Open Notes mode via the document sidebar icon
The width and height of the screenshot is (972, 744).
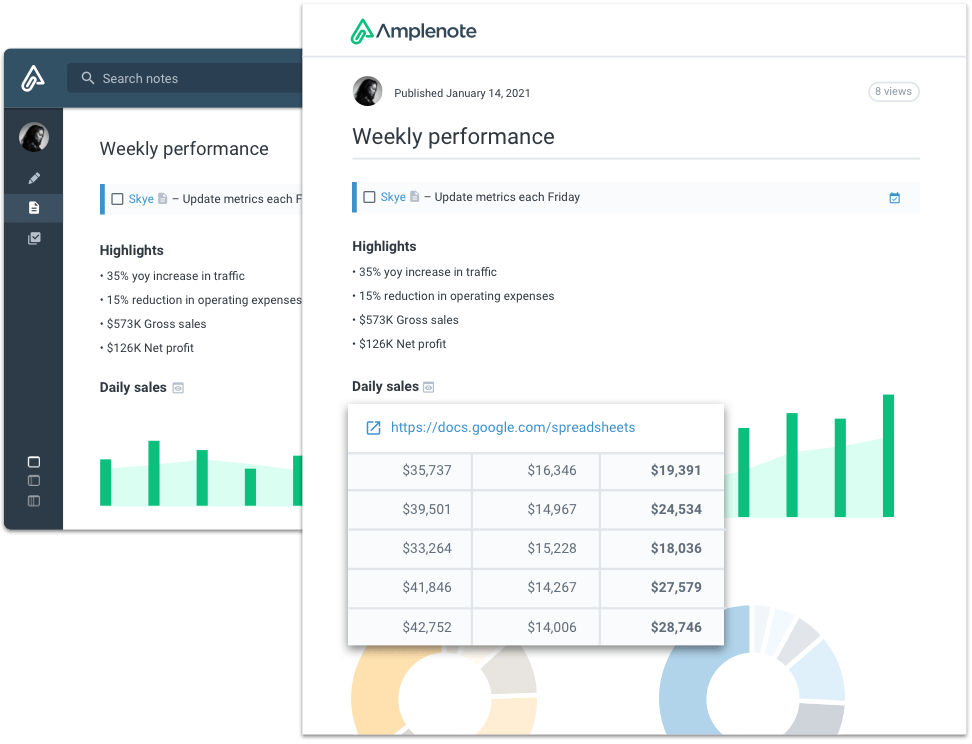point(34,208)
